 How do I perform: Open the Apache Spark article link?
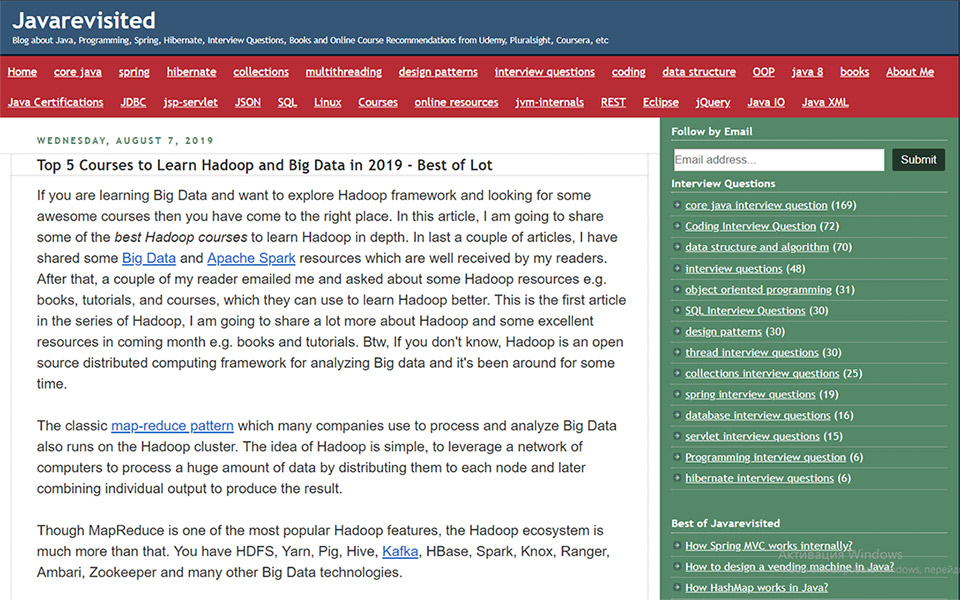251,258
